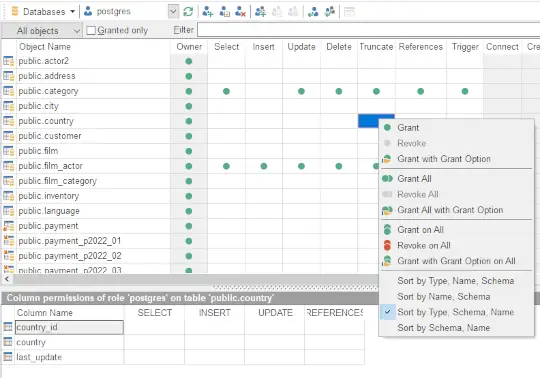This screenshot has width=540, height=378.
Task: Click the add user icon with green plus
Action: [208, 12]
